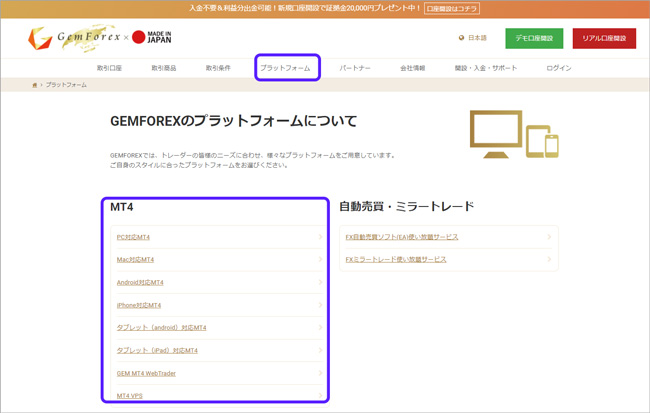Viewport: 650px width, 413px height.
Task: Click the chevron on Android対応MT4 row
Action: [x=320, y=282]
